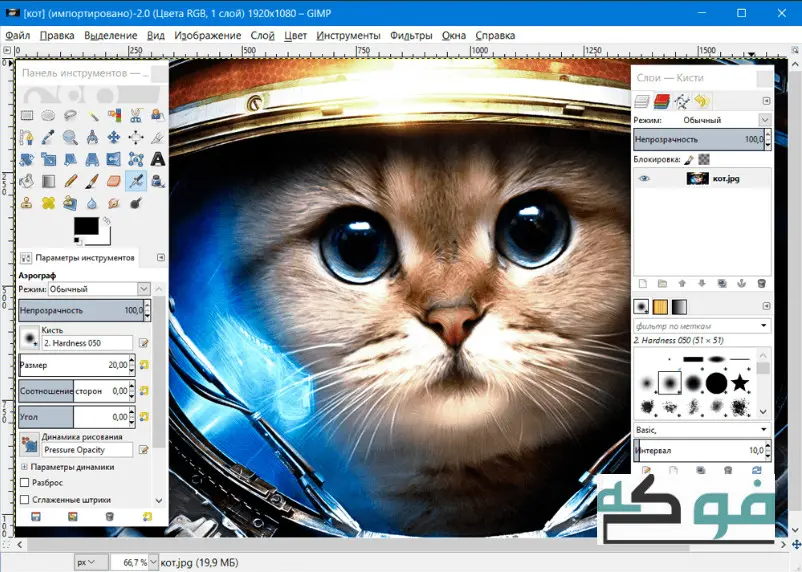The width and height of the screenshot is (802, 572).
Task: Select the Bucket Fill tool
Action: (x=27, y=181)
